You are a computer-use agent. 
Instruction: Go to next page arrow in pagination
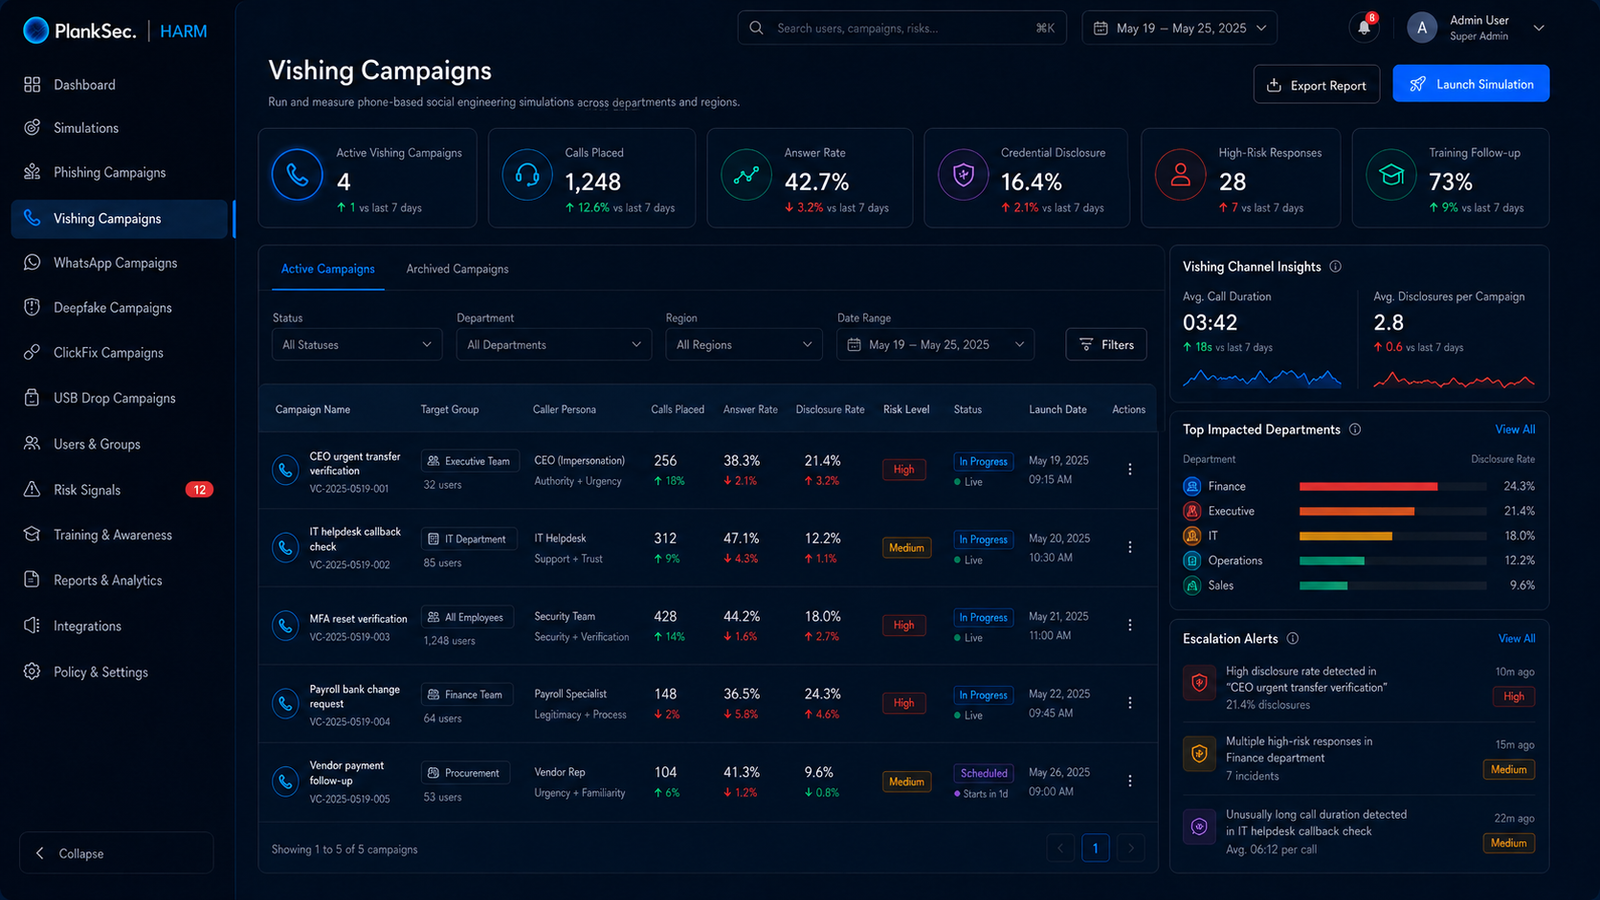click(x=1131, y=849)
